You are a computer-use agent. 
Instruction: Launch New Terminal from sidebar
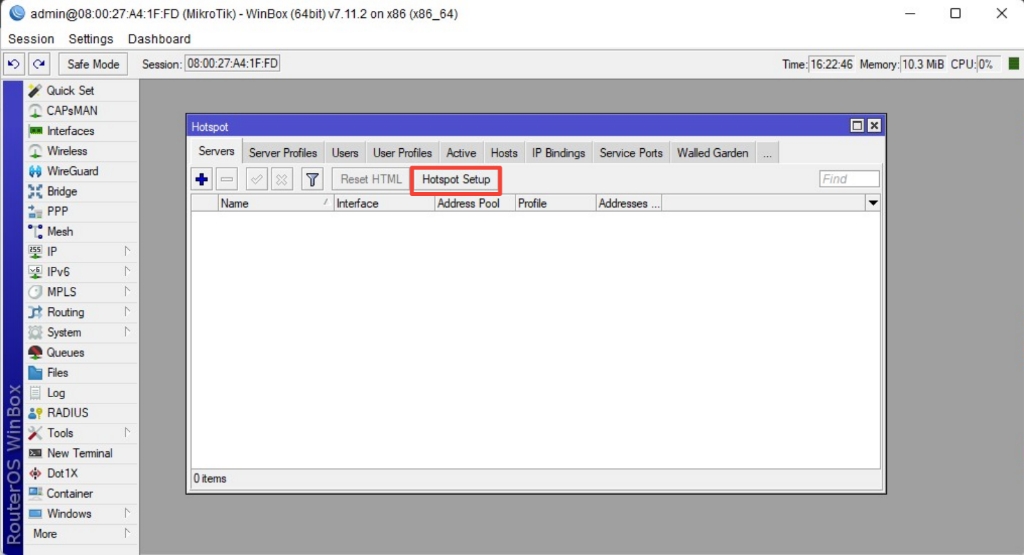coord(79,453)
